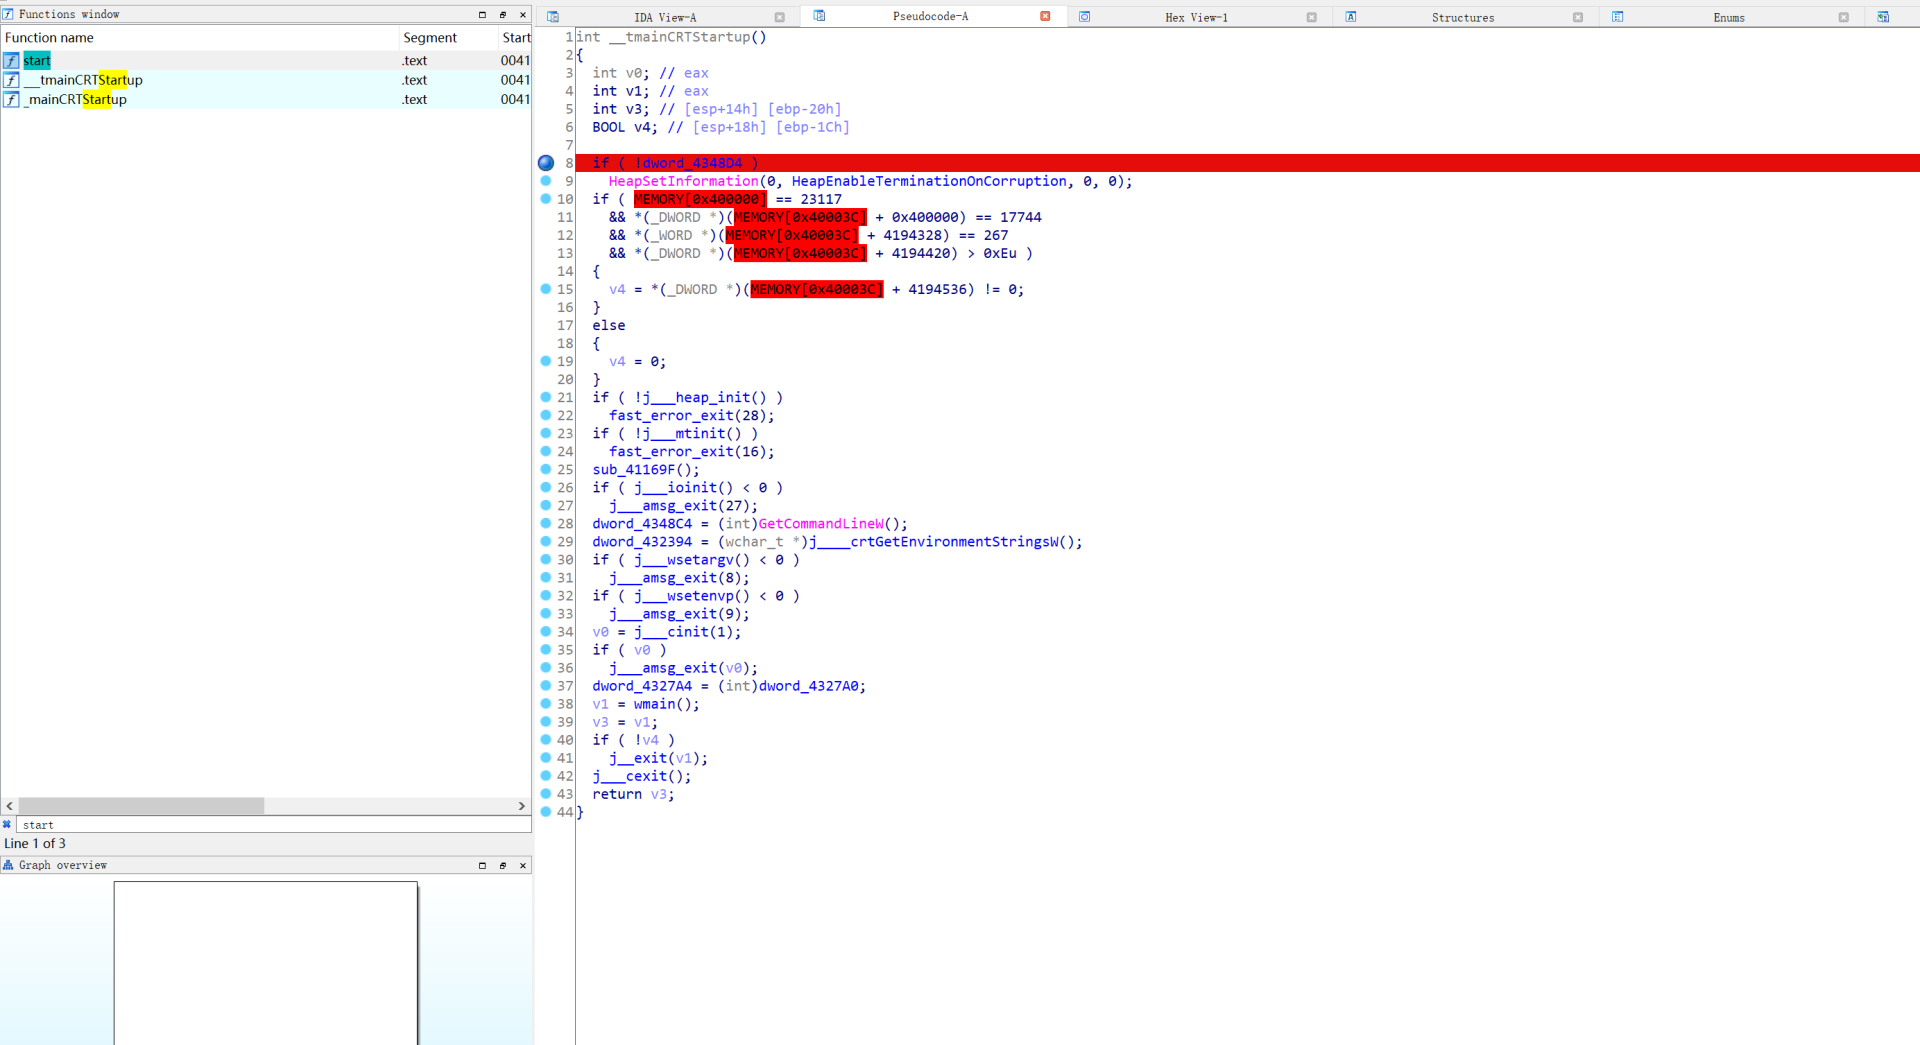Click the function icon beside start
1920x1045 pixels.
point(11,61)
